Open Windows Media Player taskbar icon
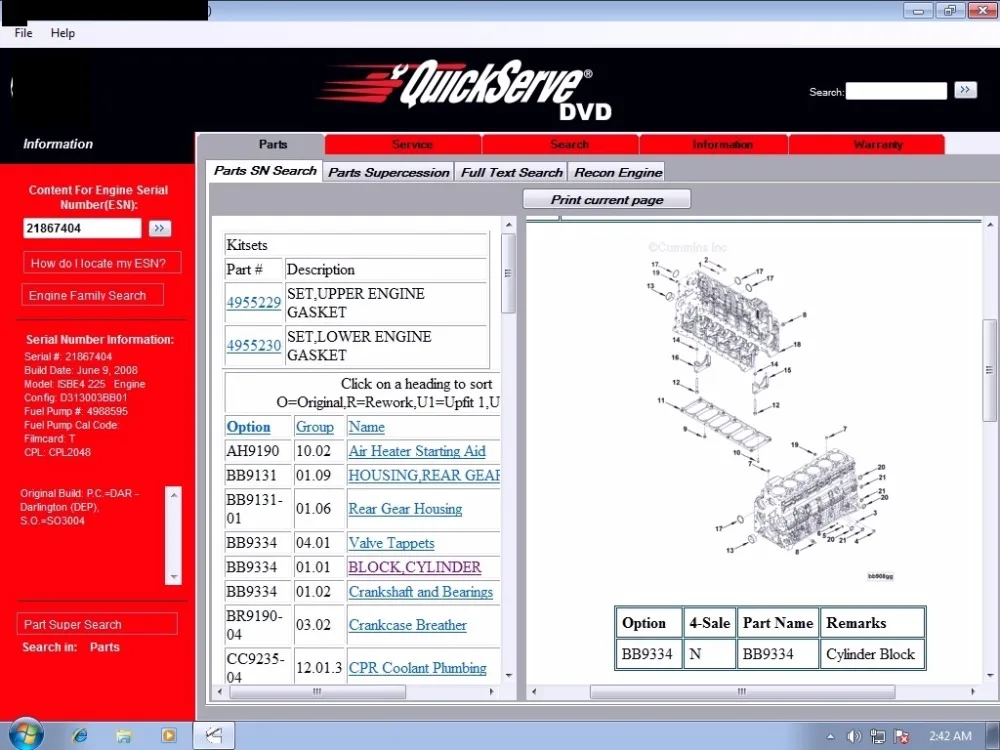Viewport: 1000px width, 750px height. click(x=168, y=735)
